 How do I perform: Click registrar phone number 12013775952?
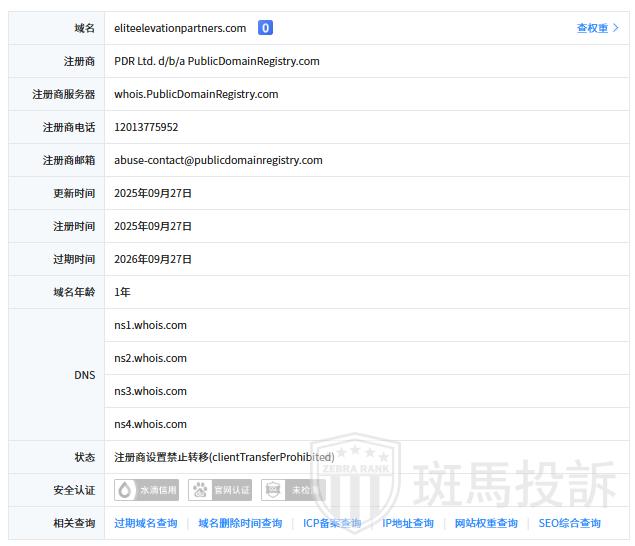click(146, 127)
